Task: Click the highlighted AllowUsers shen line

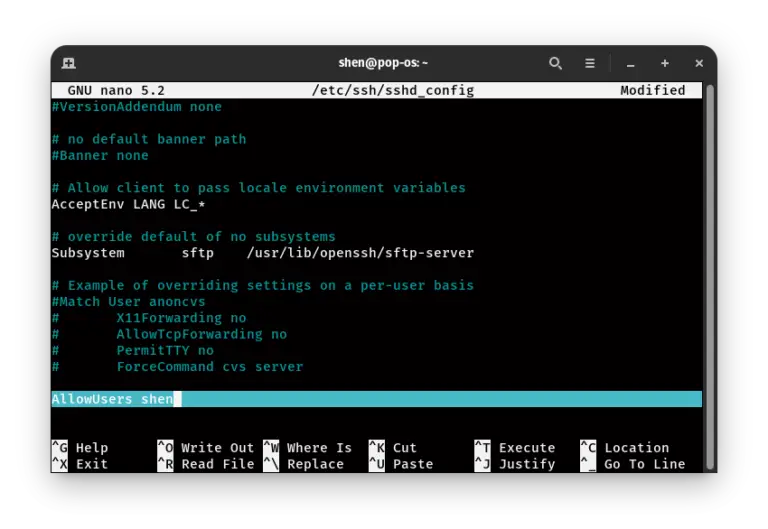Action: 376,399
